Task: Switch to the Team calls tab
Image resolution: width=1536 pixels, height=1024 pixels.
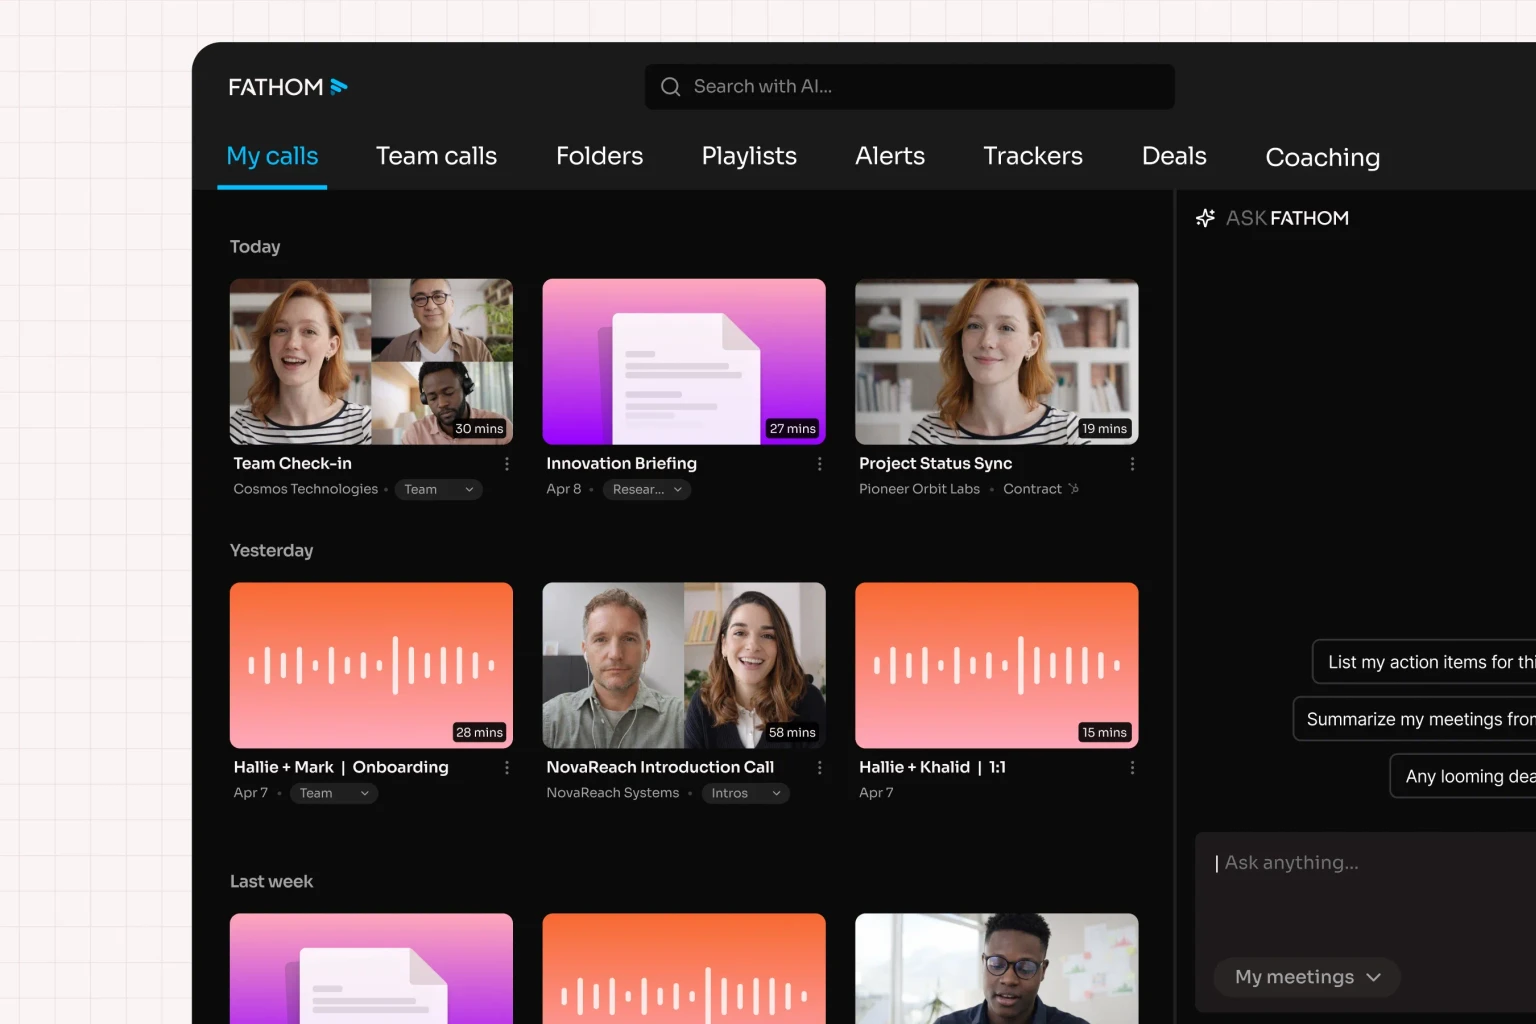Action: tap(436, 156)
